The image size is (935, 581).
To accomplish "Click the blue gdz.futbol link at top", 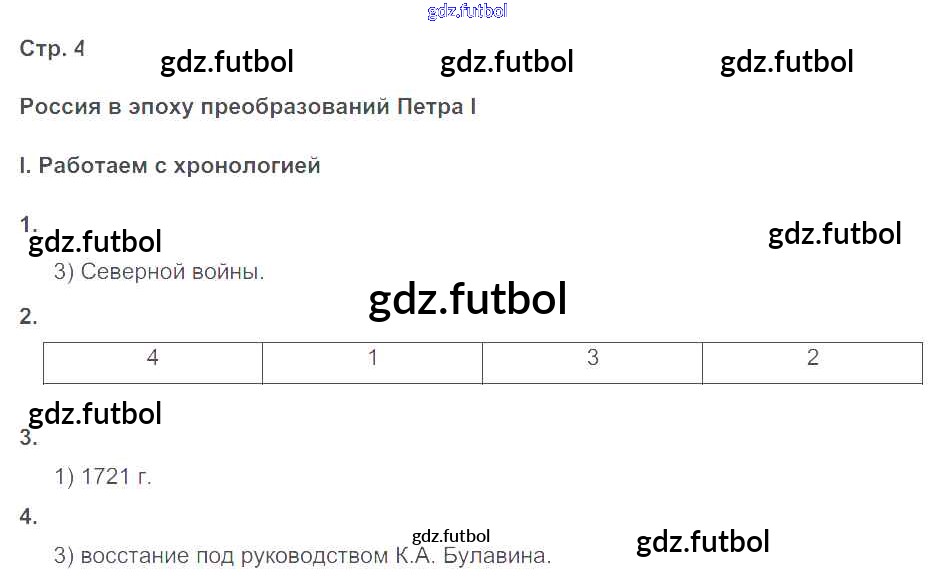I will [x=467, y=12].
